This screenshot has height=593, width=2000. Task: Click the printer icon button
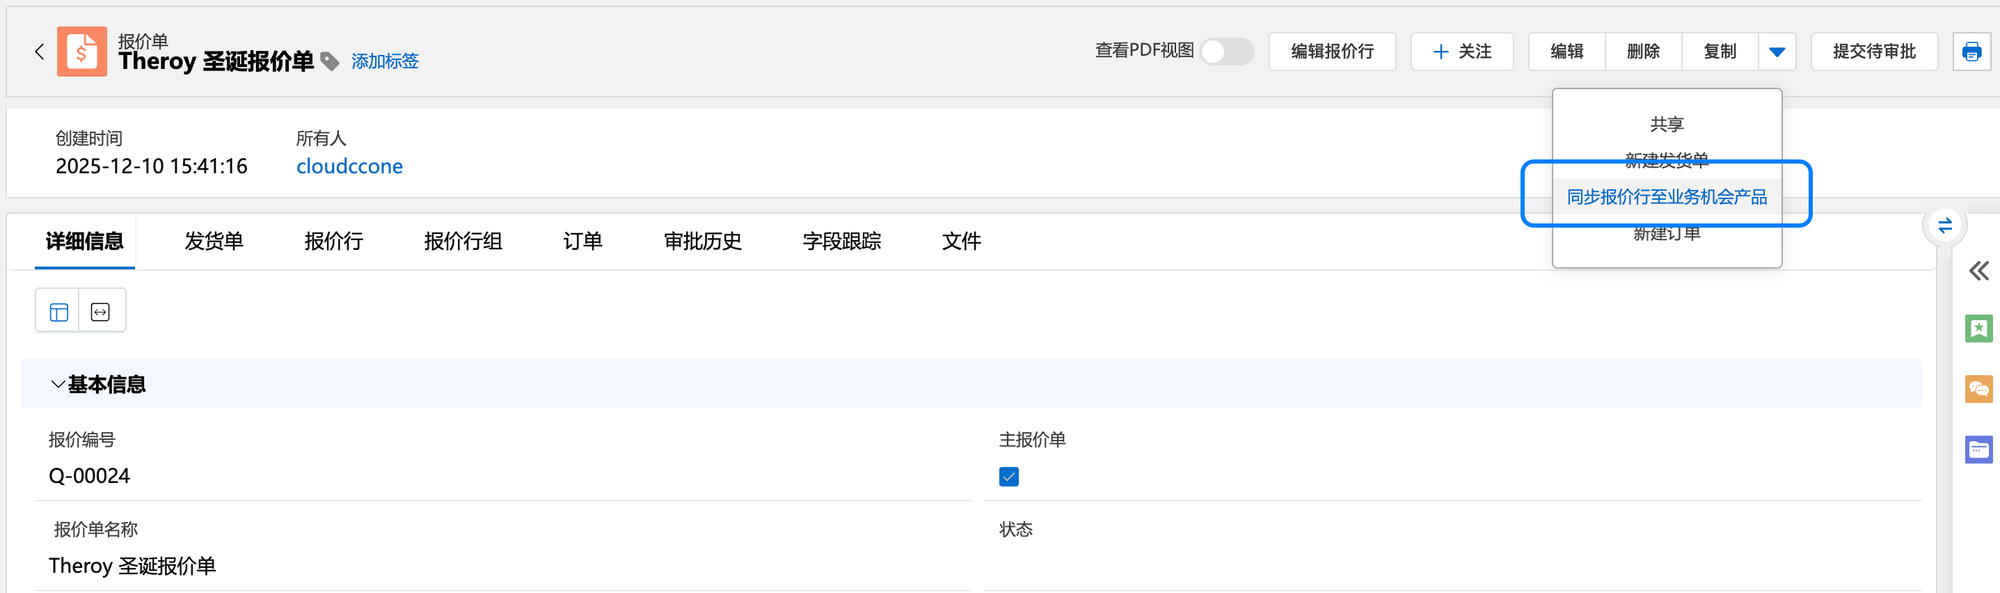(x=1971, y=52)
